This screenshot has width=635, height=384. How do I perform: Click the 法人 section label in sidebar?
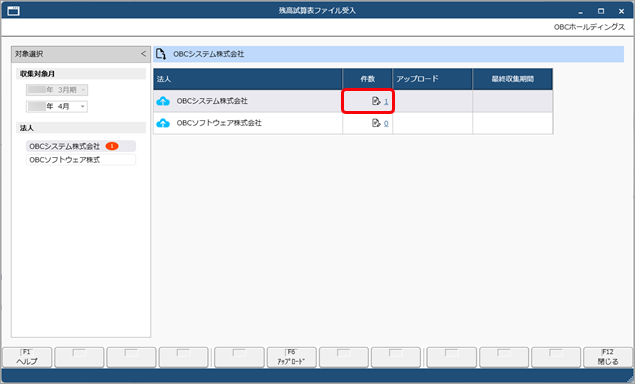(x=27, y=128)
